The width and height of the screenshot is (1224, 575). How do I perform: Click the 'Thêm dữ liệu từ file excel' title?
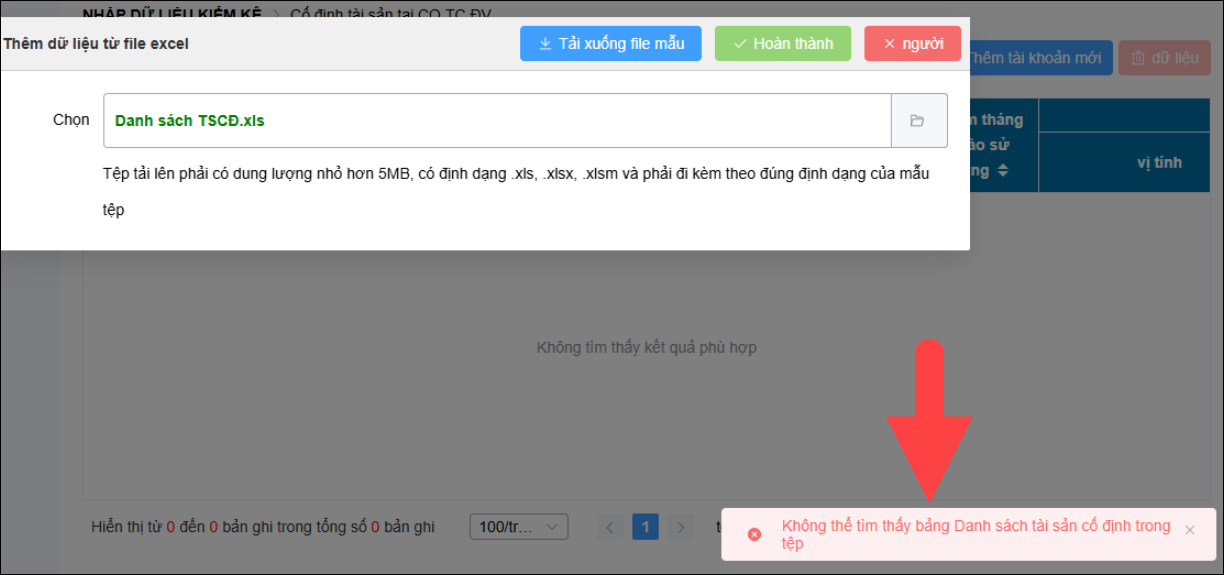[x=96, y=44]
